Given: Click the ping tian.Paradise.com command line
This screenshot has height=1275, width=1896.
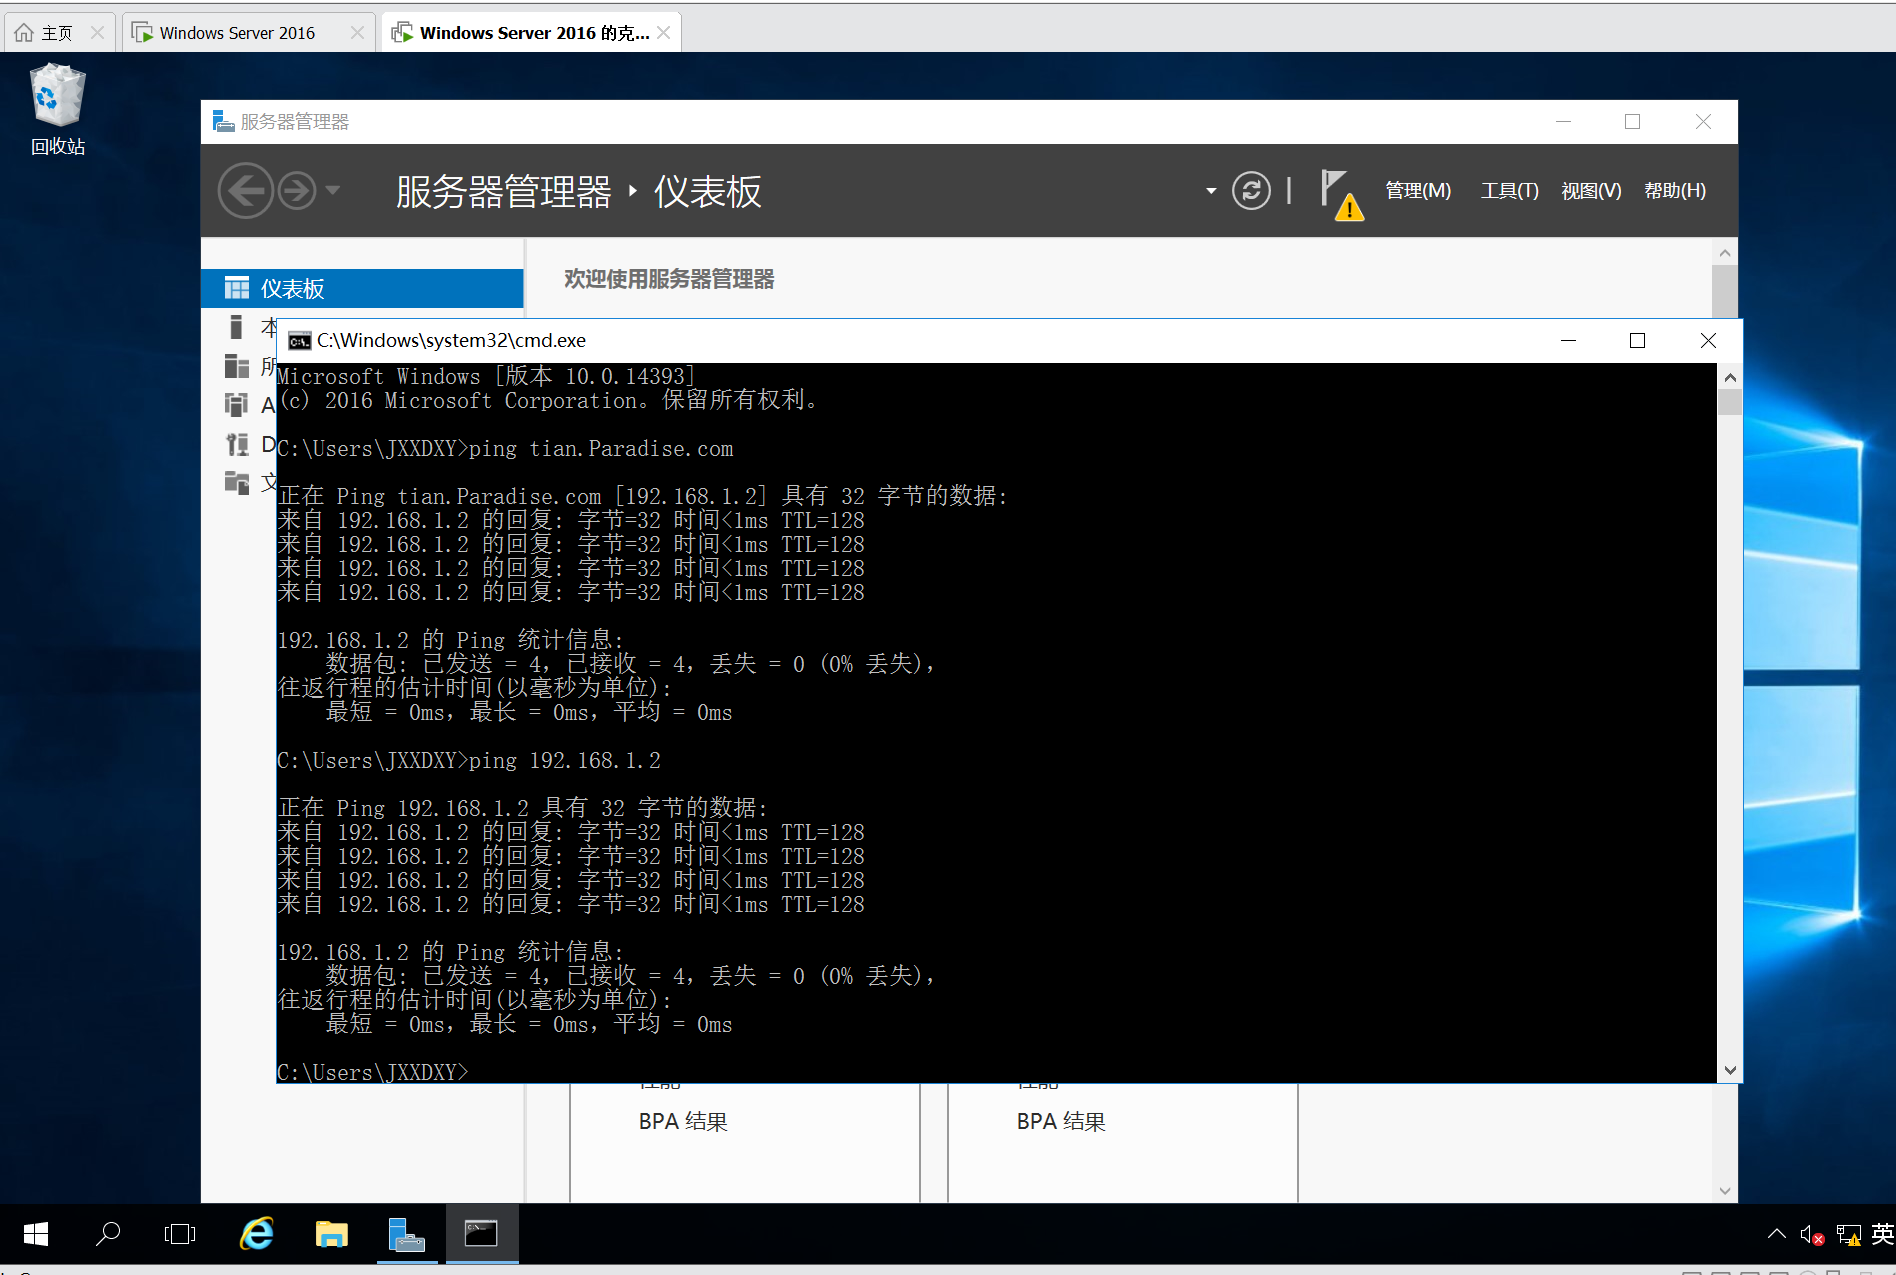Looking at the screenshot, I should [505, 449].
